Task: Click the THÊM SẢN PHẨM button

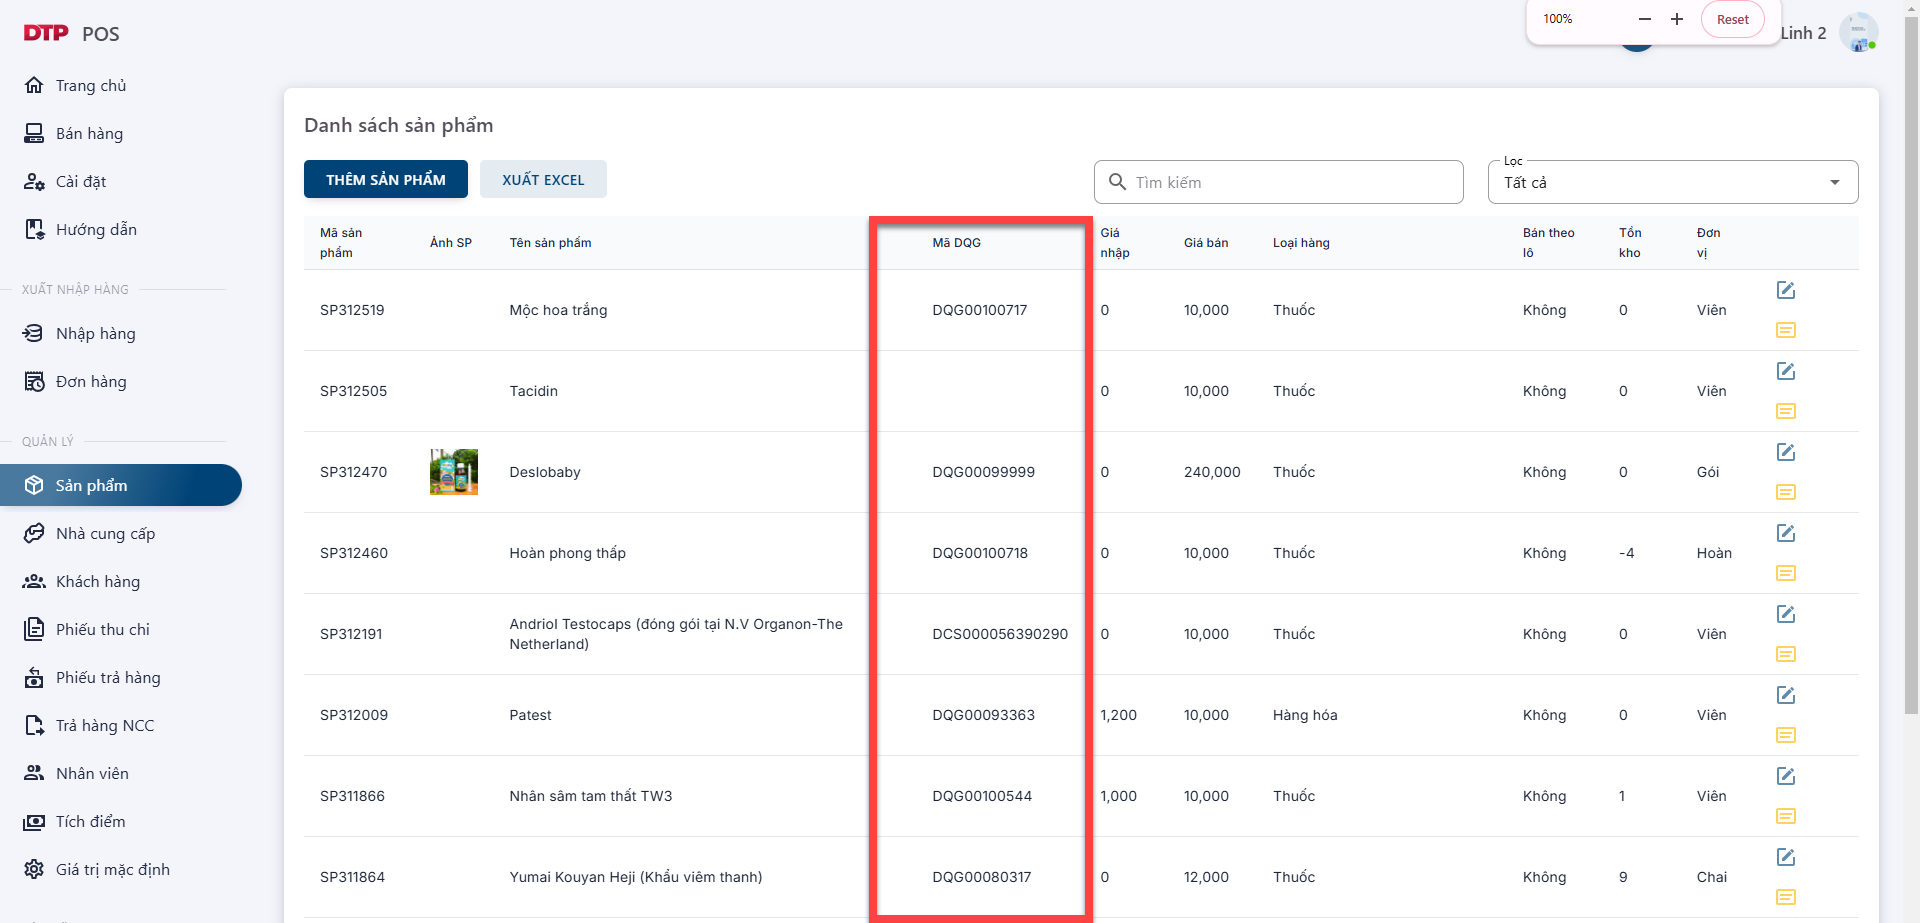Action: point(385,179)
